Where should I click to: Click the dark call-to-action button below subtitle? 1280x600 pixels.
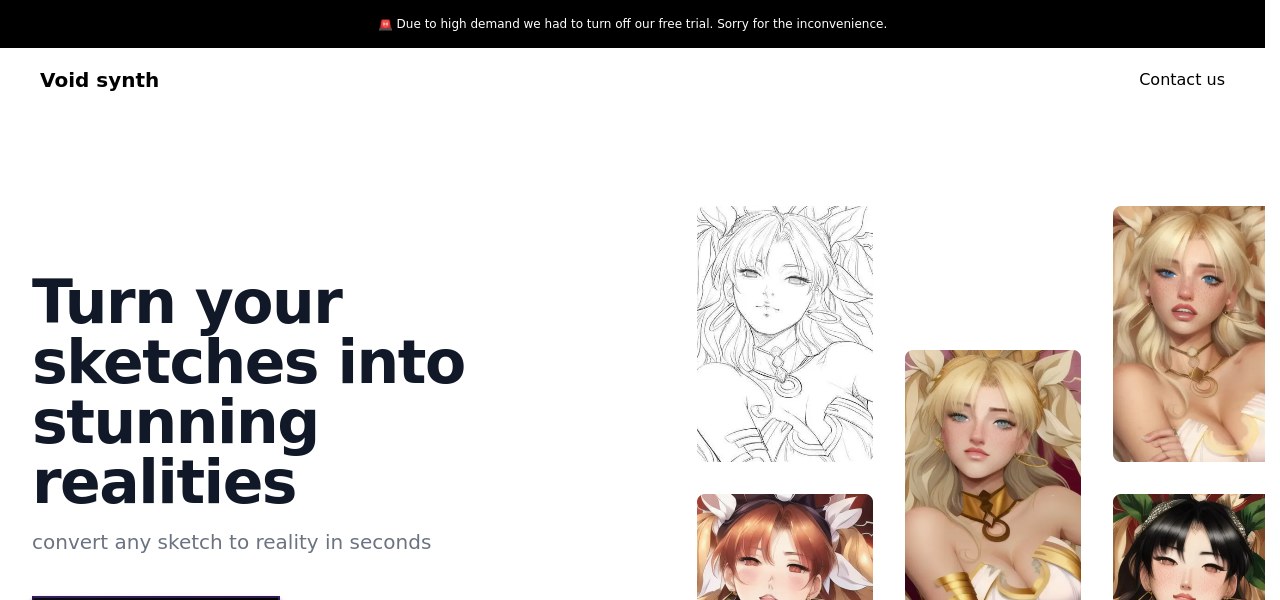coord(156,598)
